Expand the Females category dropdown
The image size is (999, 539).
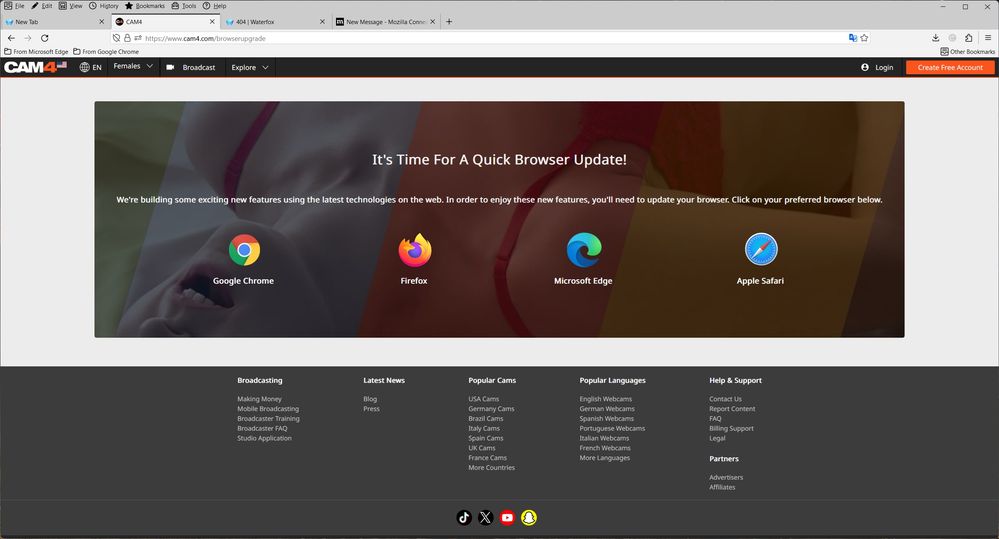point(133,66)
